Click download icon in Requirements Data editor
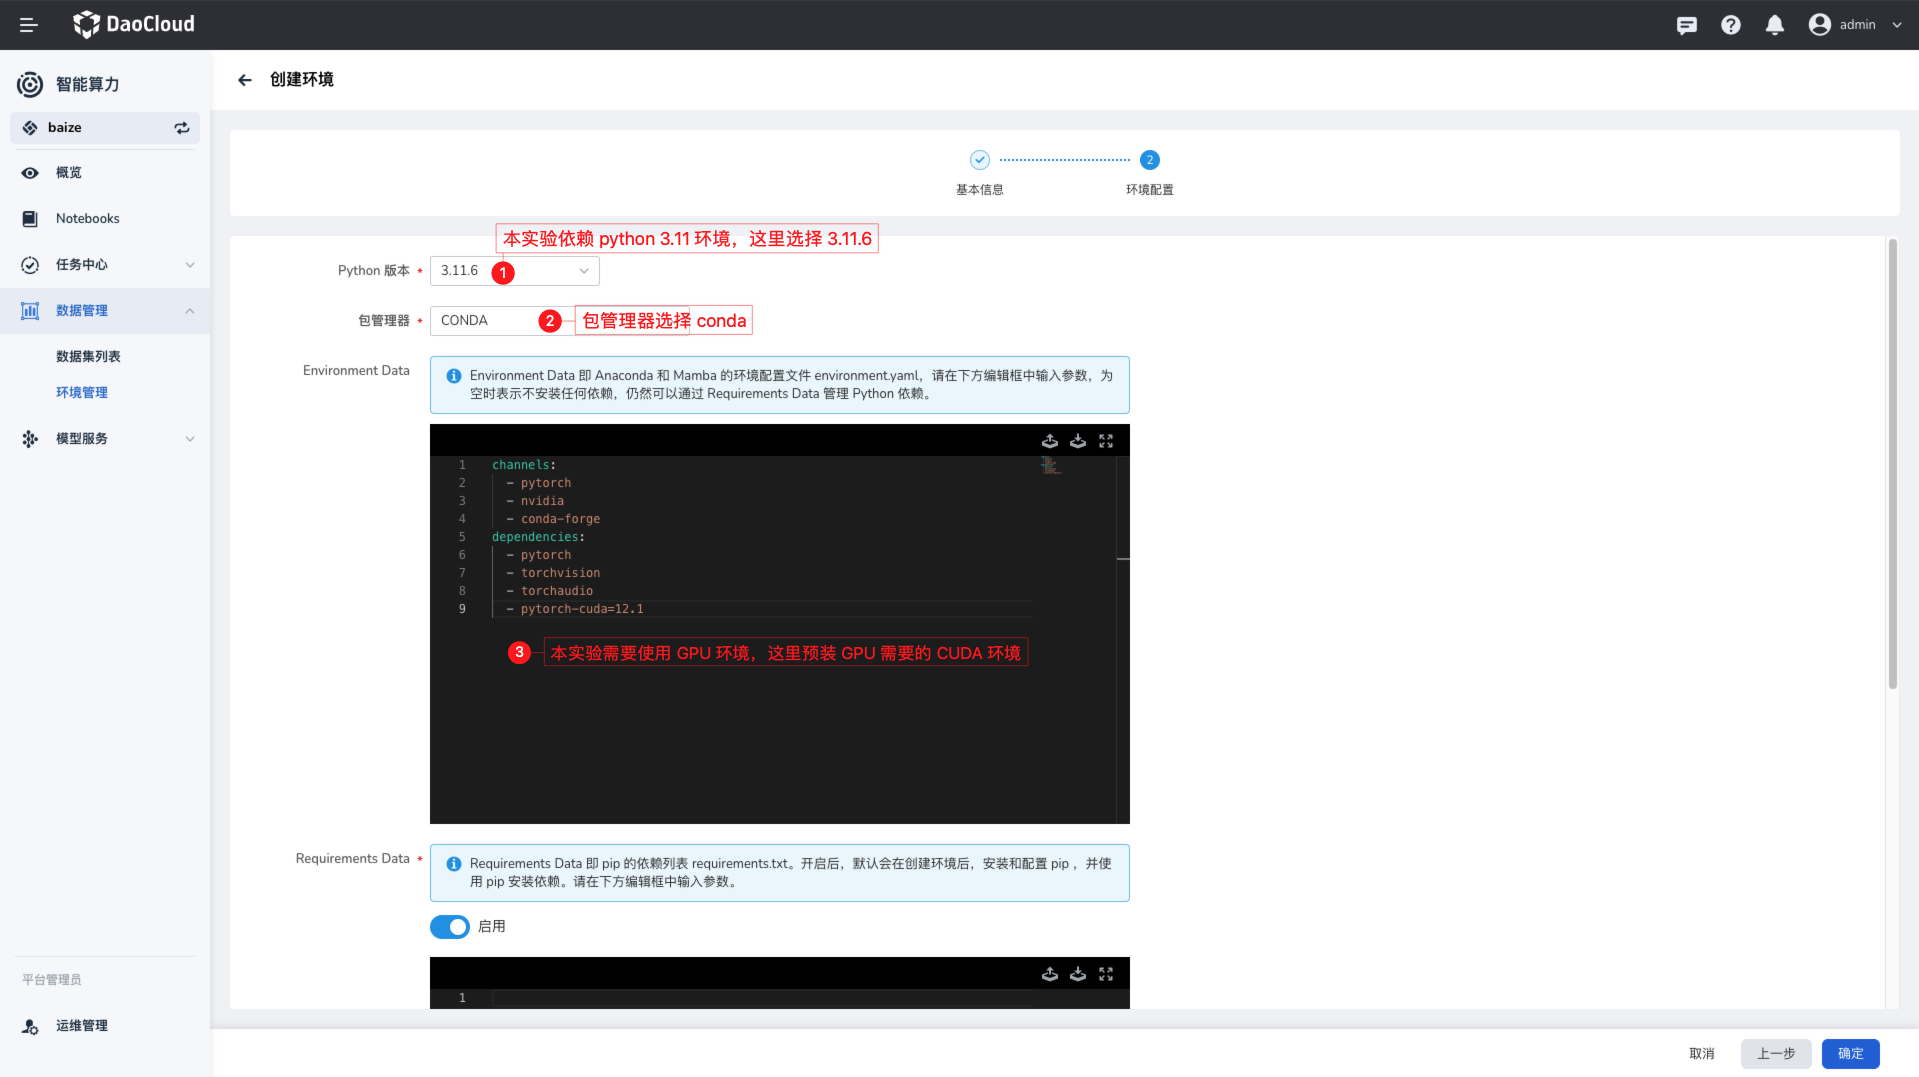1919x1077 pixels. click(1077, 974)
